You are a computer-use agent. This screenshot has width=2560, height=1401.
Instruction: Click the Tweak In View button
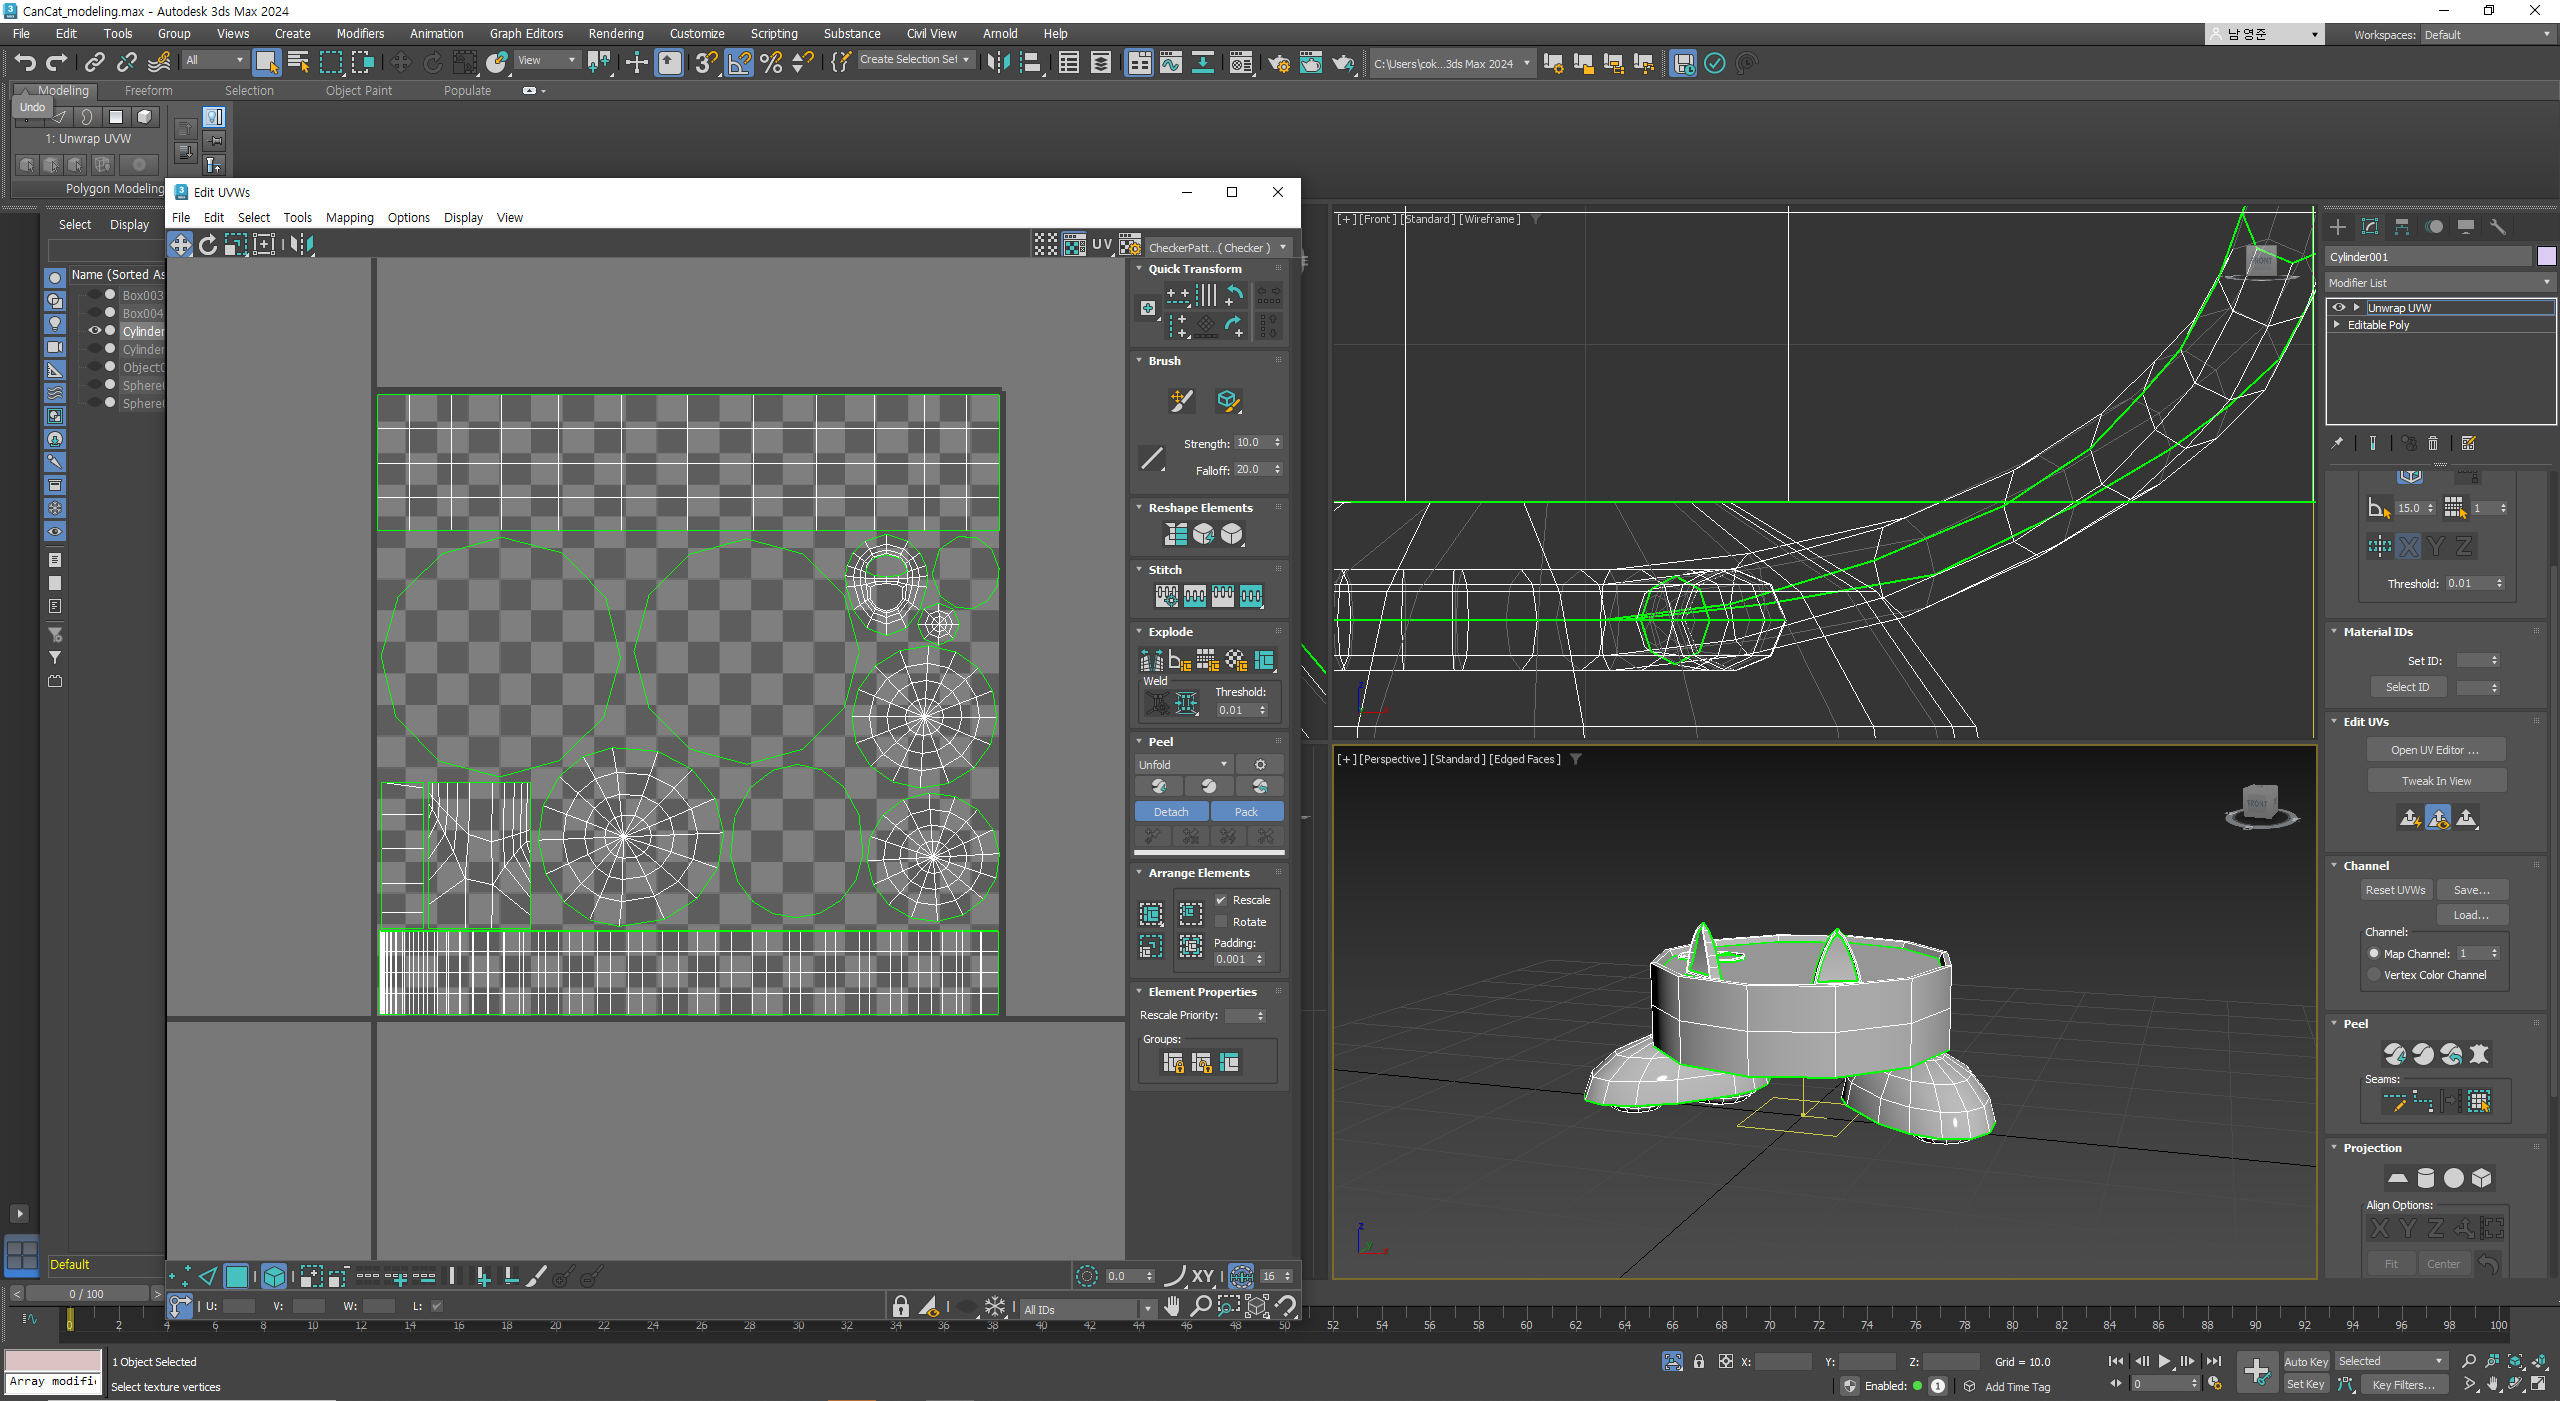pos(2435,781)
